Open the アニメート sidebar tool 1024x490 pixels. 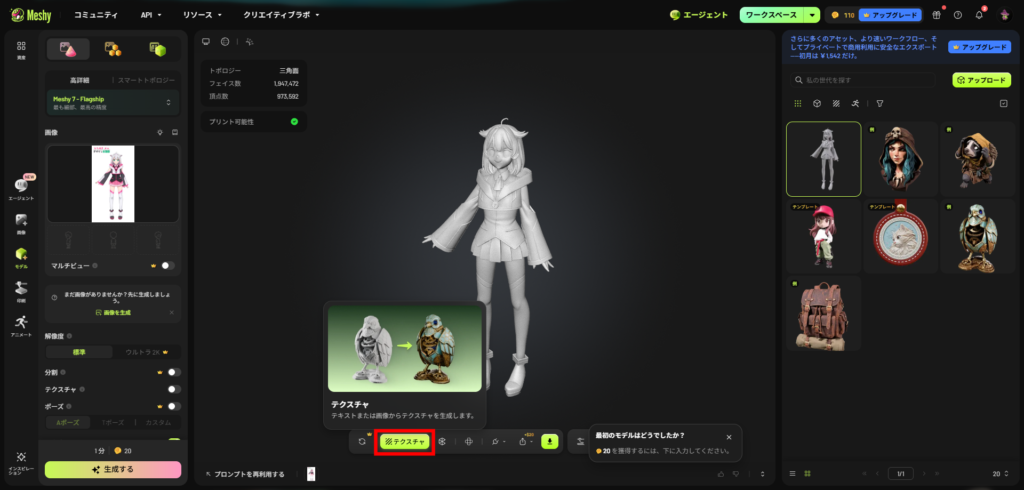(x=21, y=325)
